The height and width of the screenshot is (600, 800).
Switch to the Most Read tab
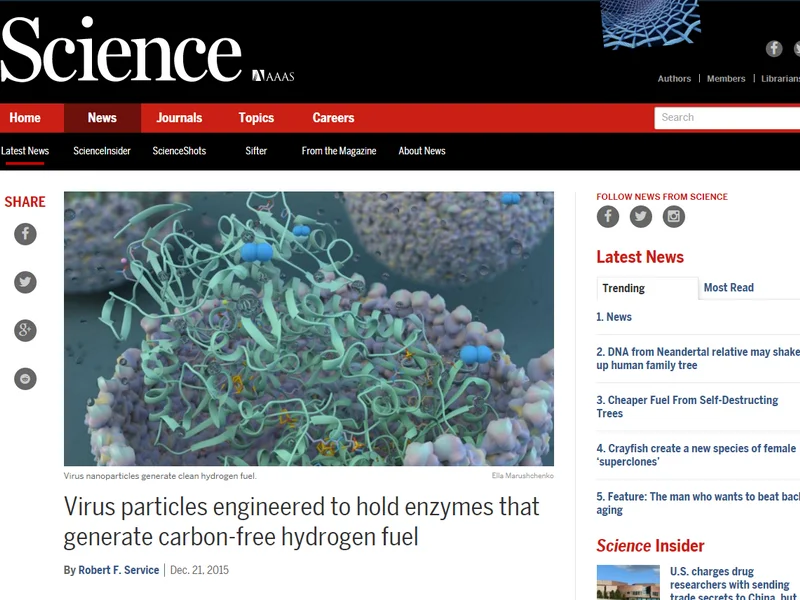point(728,288)
